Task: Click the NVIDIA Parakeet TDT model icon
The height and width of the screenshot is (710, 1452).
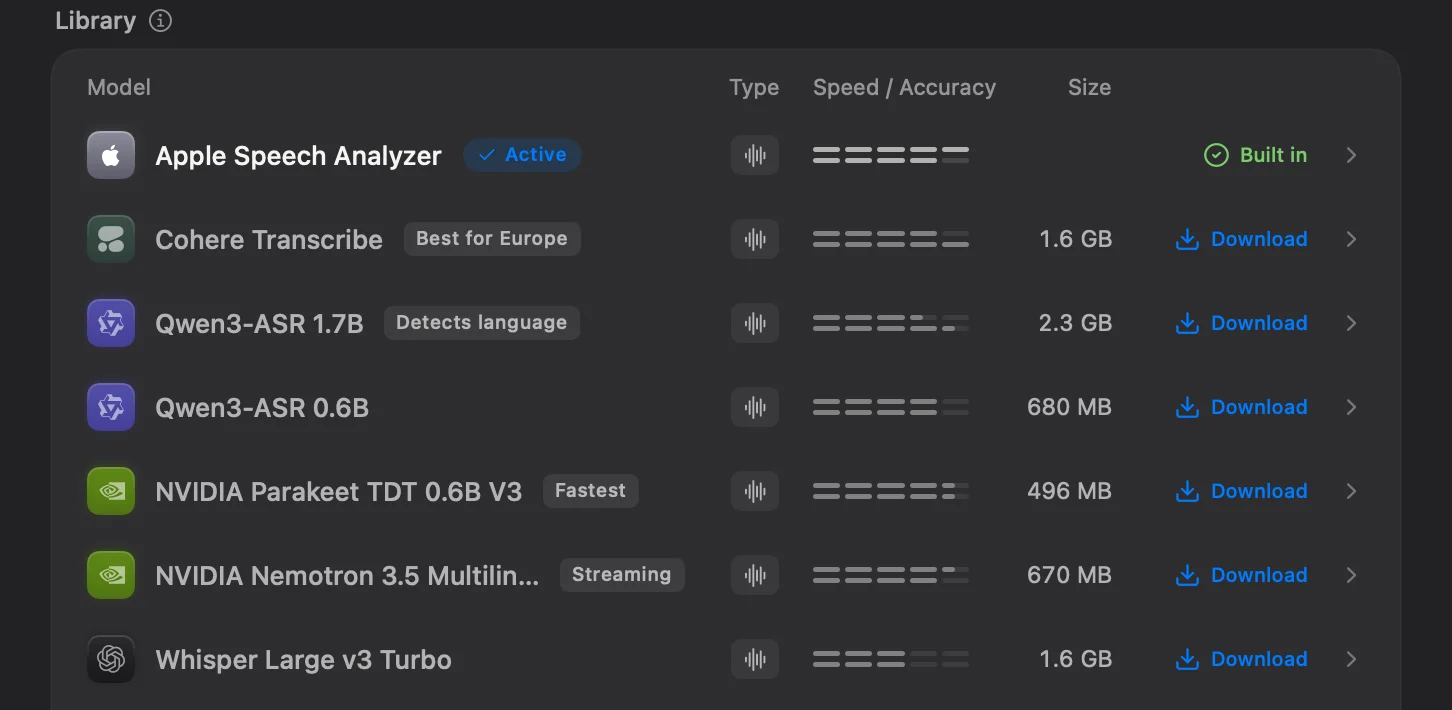Action: [x=111, y=491]
